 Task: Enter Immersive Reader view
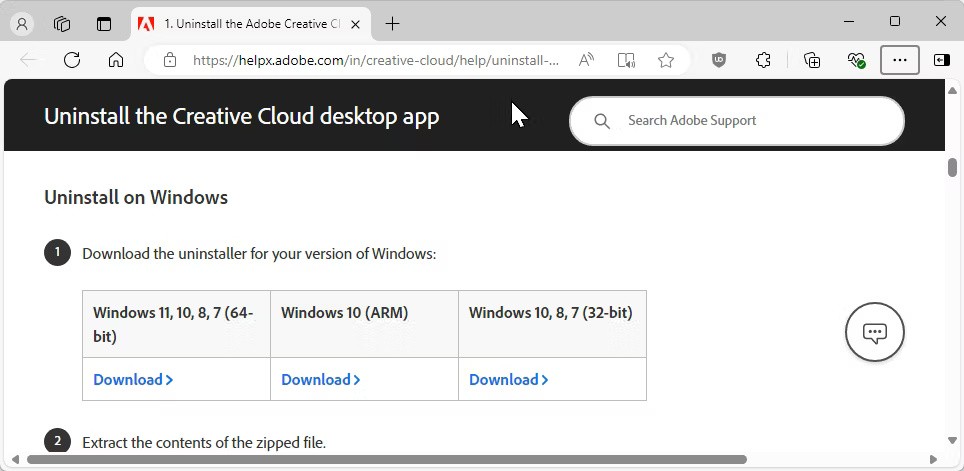pos(626,60)
